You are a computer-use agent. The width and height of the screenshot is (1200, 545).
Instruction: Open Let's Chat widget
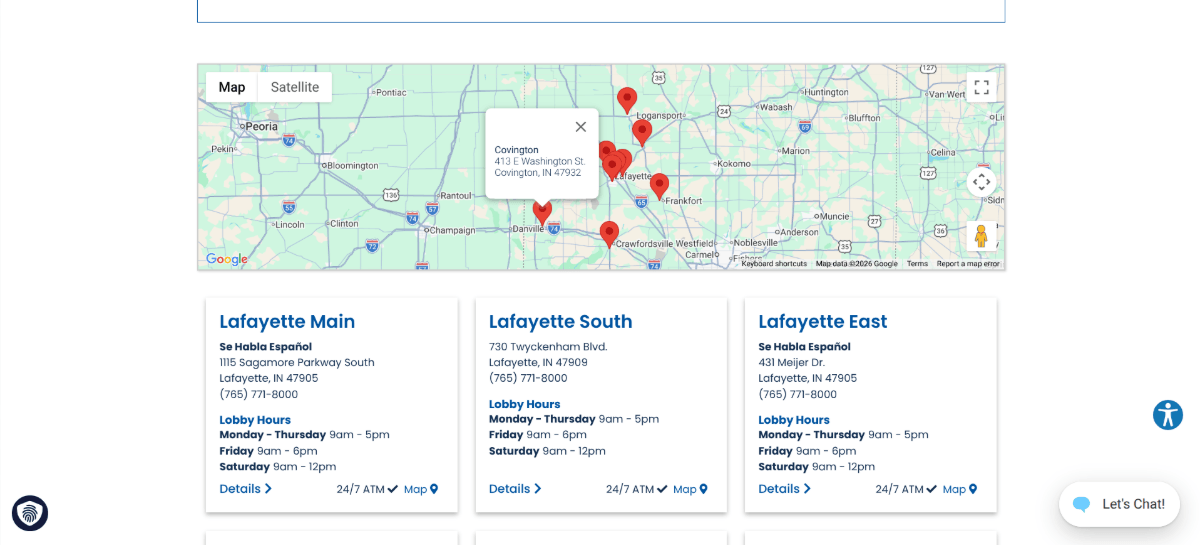[x=1120, y=504]
